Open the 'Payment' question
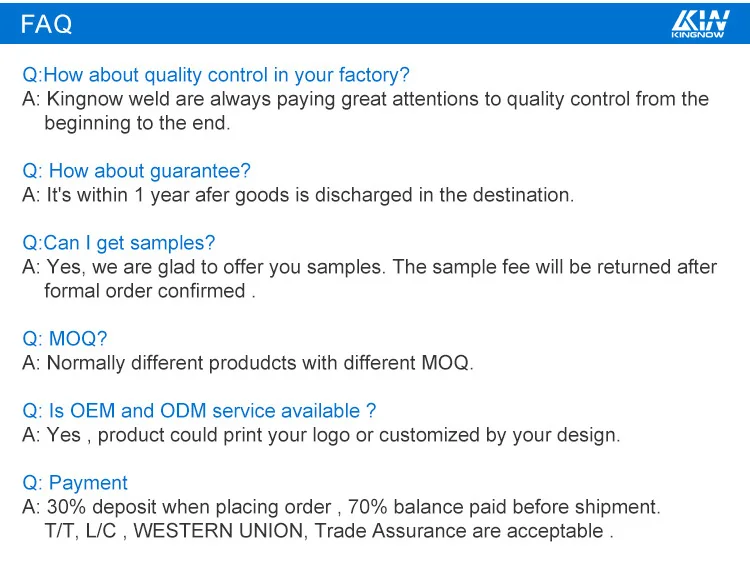750x567 pixels. [75, 483]
